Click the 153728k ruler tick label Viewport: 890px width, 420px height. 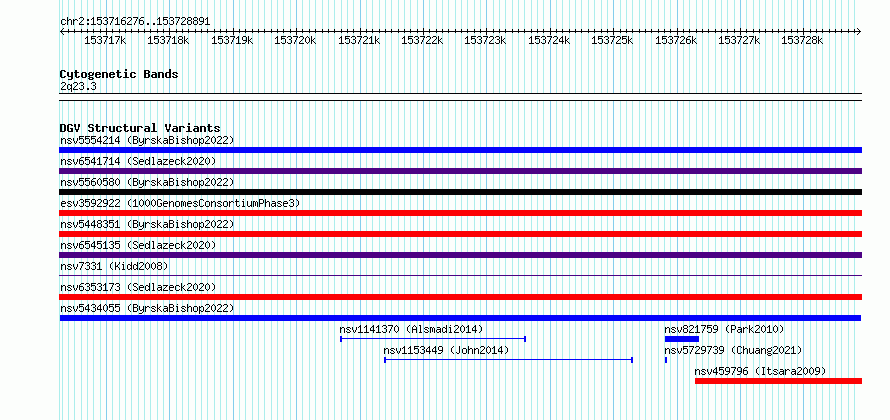click(x=803, y=41)
